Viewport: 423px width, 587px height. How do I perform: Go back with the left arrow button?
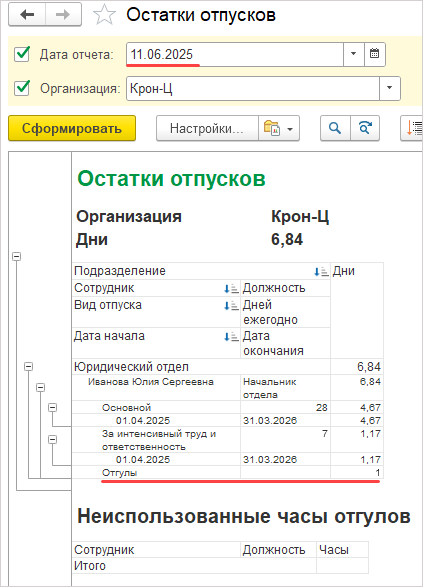click(x=27, y=15)
